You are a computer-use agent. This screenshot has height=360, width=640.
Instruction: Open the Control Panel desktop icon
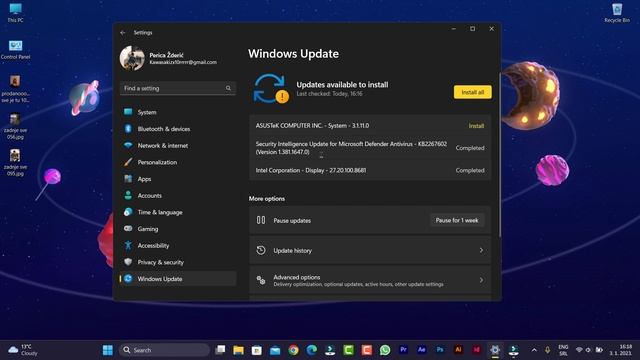tap(16, 50)
